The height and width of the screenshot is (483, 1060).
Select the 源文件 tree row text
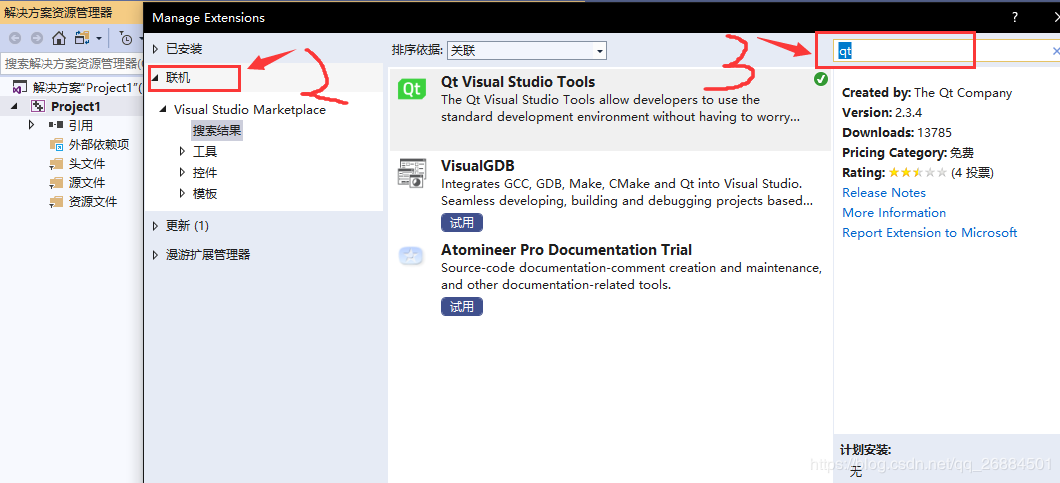click(x=87, y=183)
